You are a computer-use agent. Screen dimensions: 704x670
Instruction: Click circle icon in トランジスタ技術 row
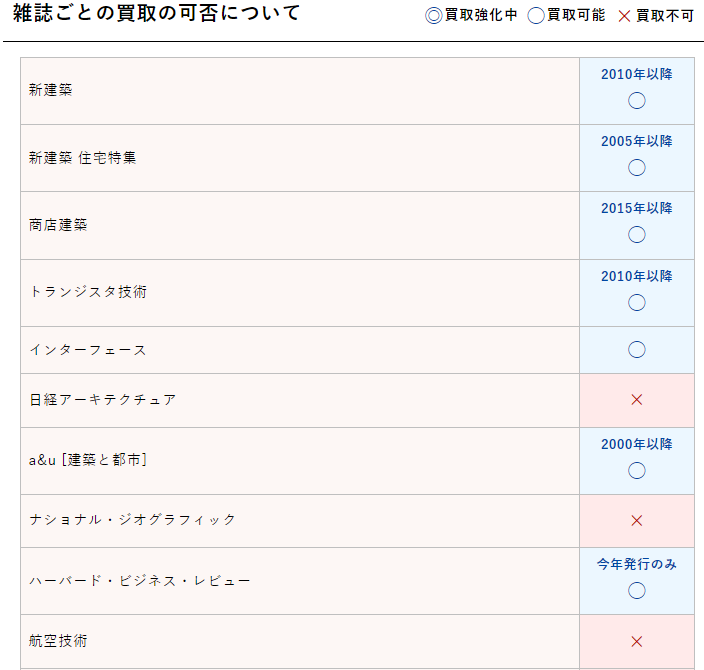click(636, 302)
